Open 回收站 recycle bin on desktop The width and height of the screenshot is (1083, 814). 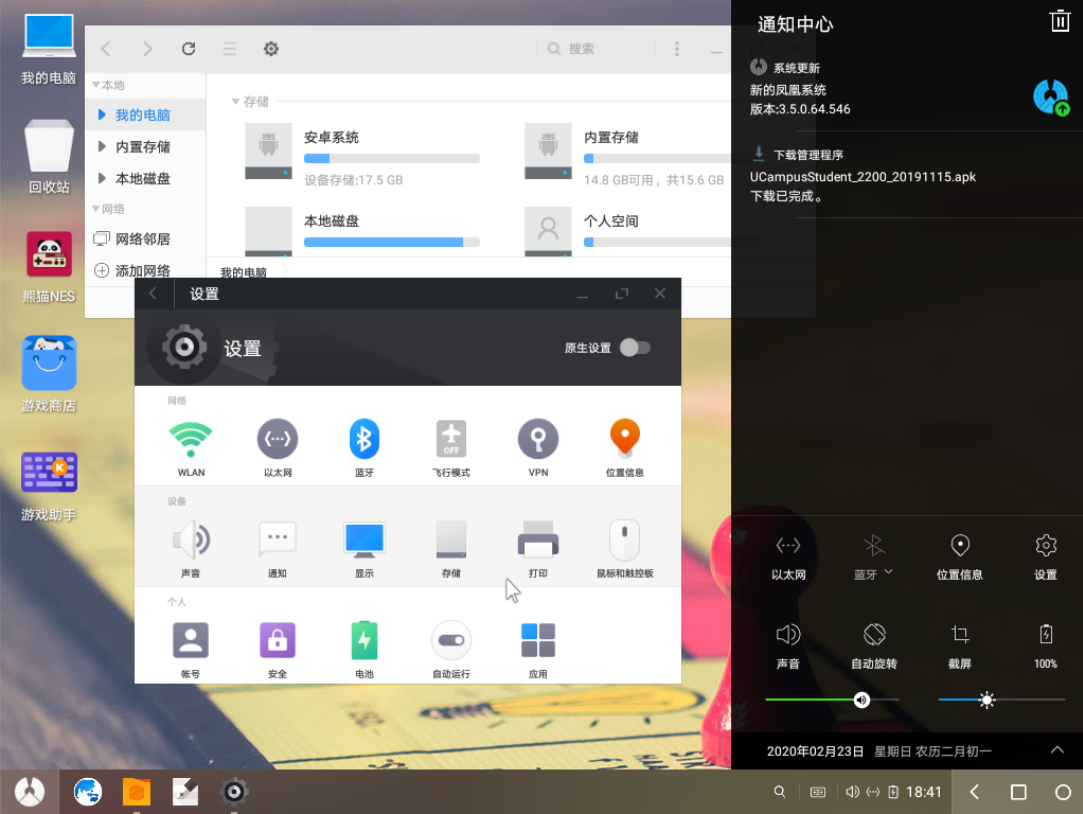48,157
